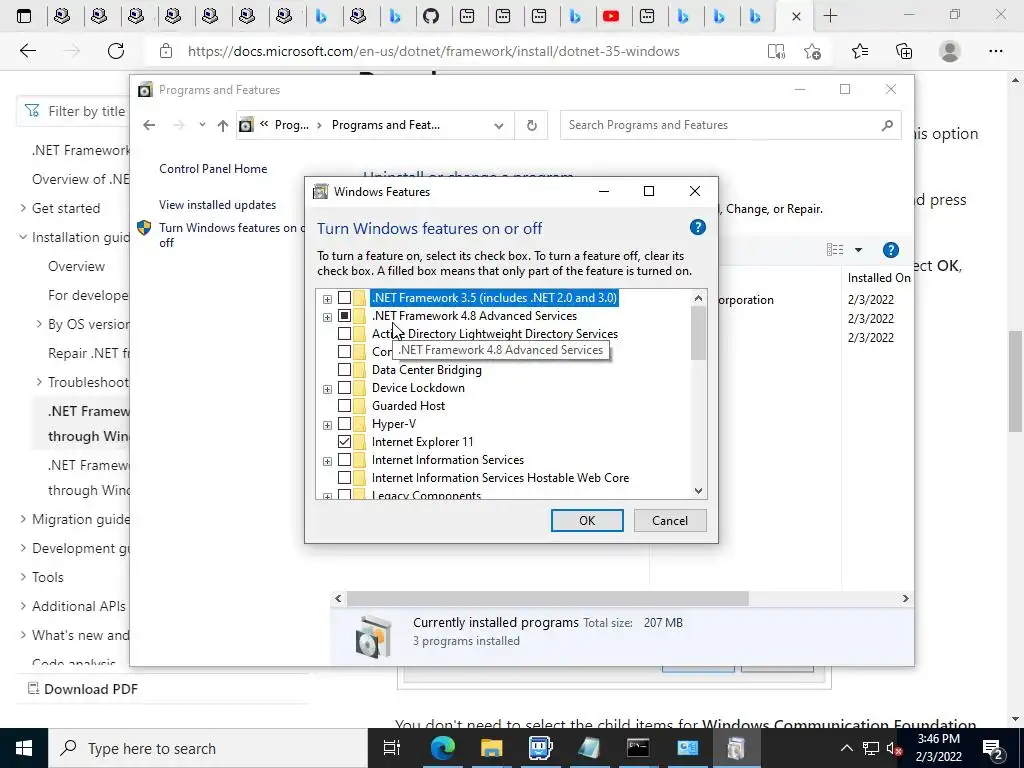
Task: Open Control Panel Home link
Action: pos(213,168)
